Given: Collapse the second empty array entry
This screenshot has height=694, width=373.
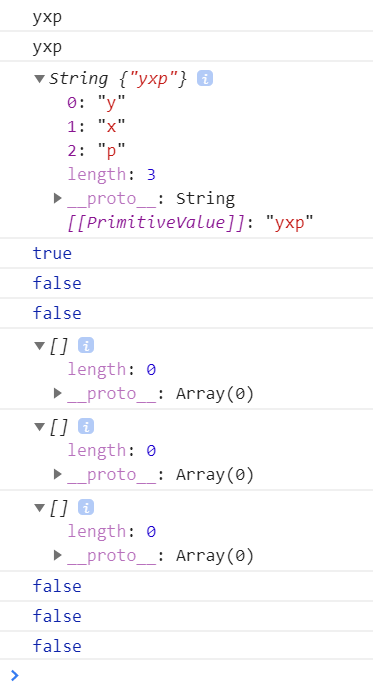Looking at the screenshot, I should coord(39,427).
